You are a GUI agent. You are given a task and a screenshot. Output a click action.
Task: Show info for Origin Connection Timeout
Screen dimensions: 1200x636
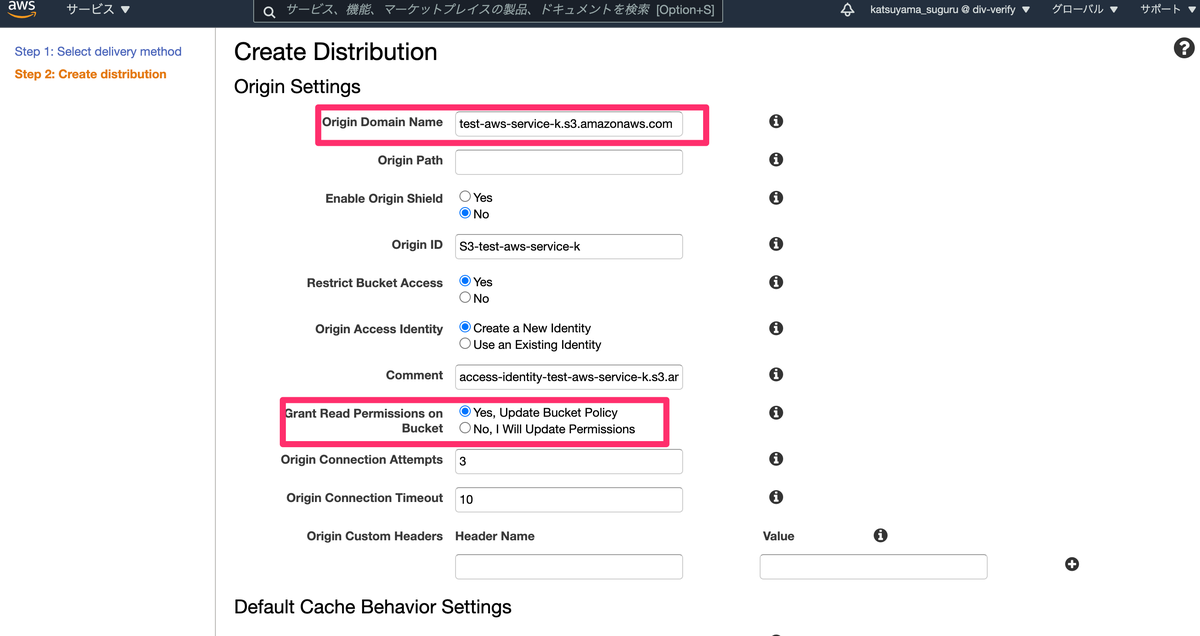coord(775,497)
